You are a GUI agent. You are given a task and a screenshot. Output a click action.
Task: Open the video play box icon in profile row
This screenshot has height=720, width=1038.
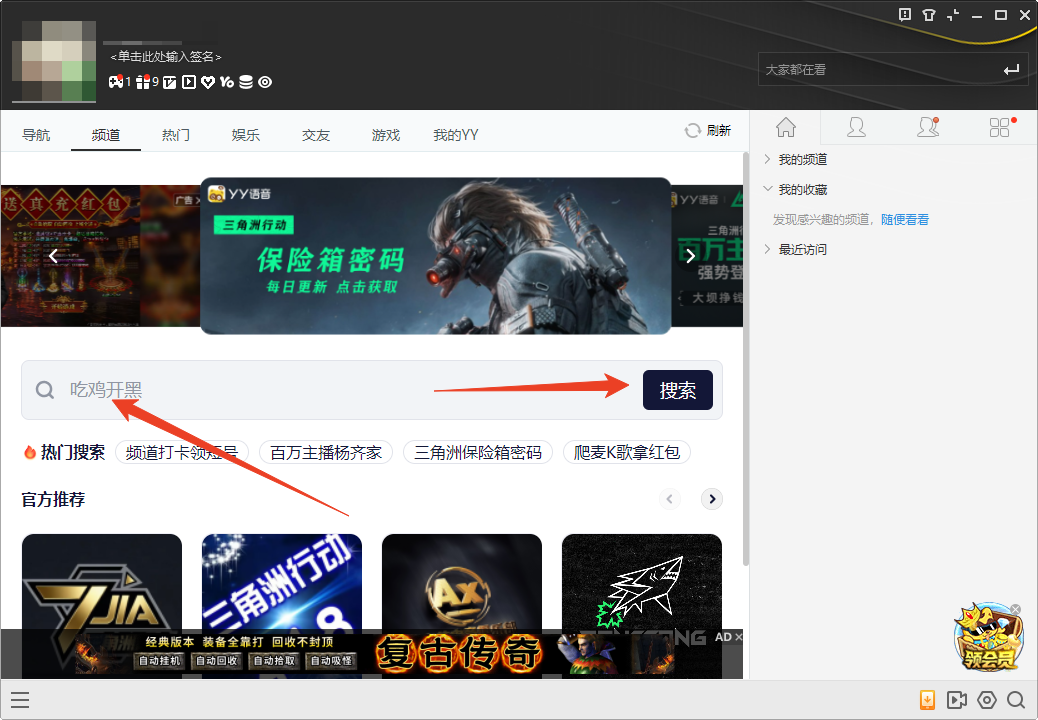click(189, 82)
